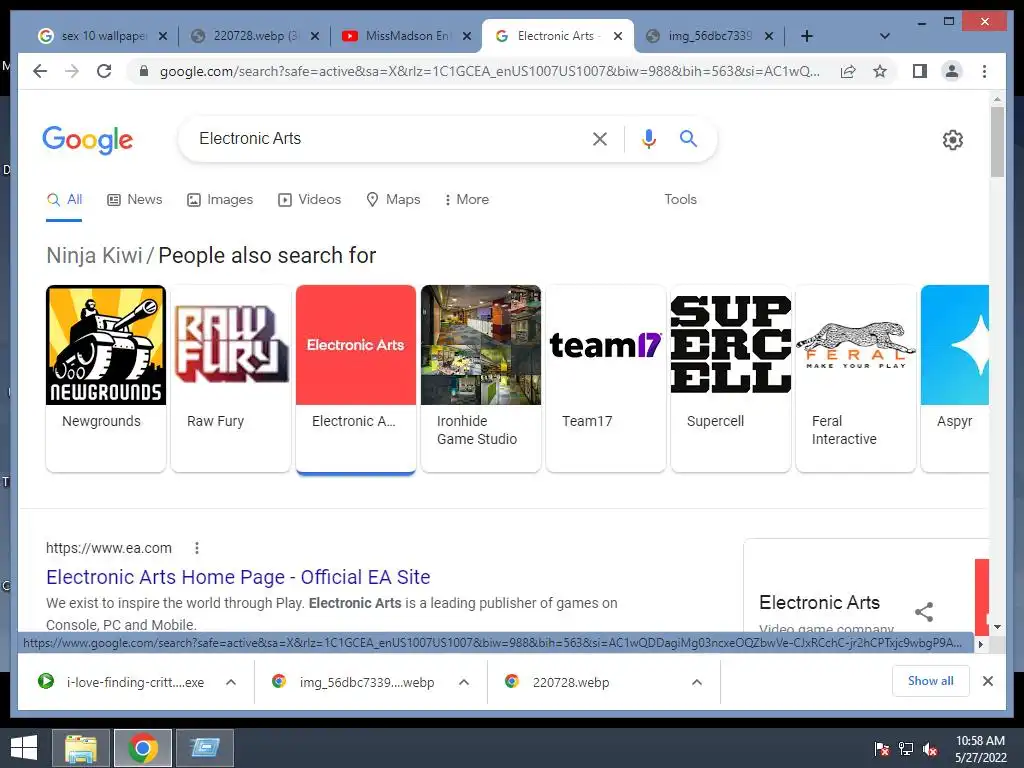Open search Tools options
Screen dimensions: 1024x768
coord(680,200)
